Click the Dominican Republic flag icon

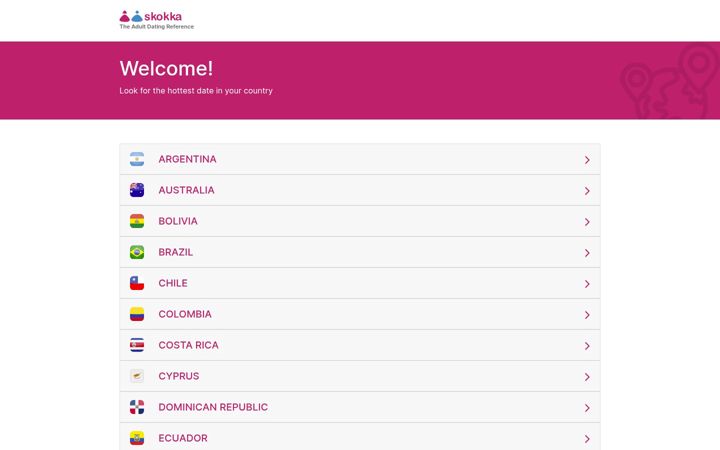[137, 407]
